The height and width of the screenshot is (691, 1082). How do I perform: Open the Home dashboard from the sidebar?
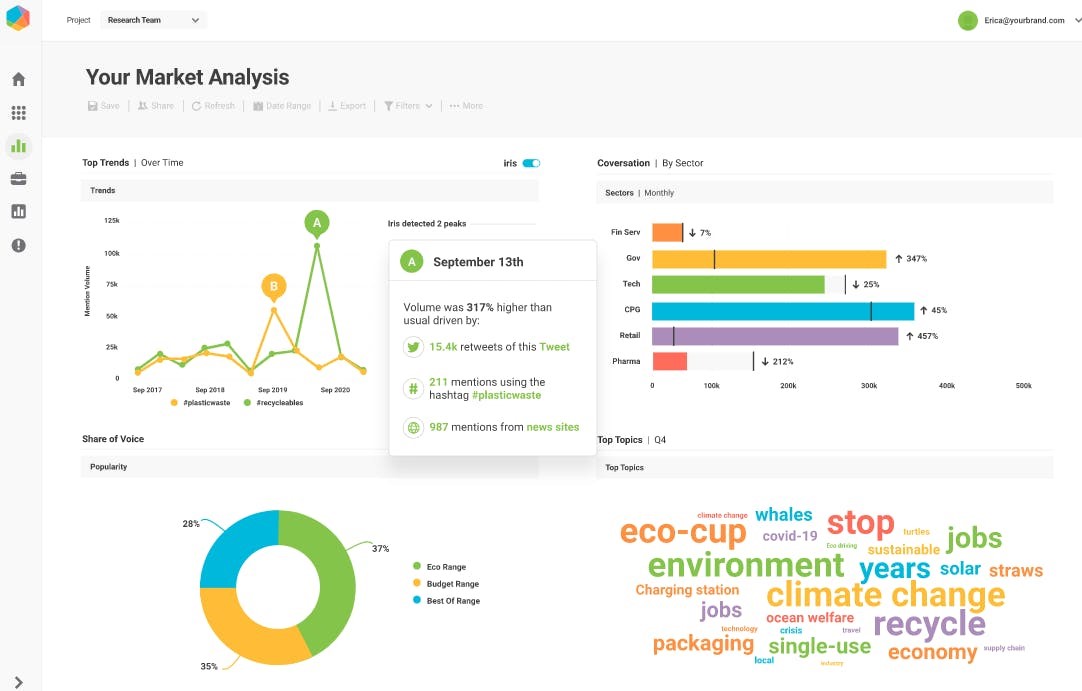tap(18, 78)
